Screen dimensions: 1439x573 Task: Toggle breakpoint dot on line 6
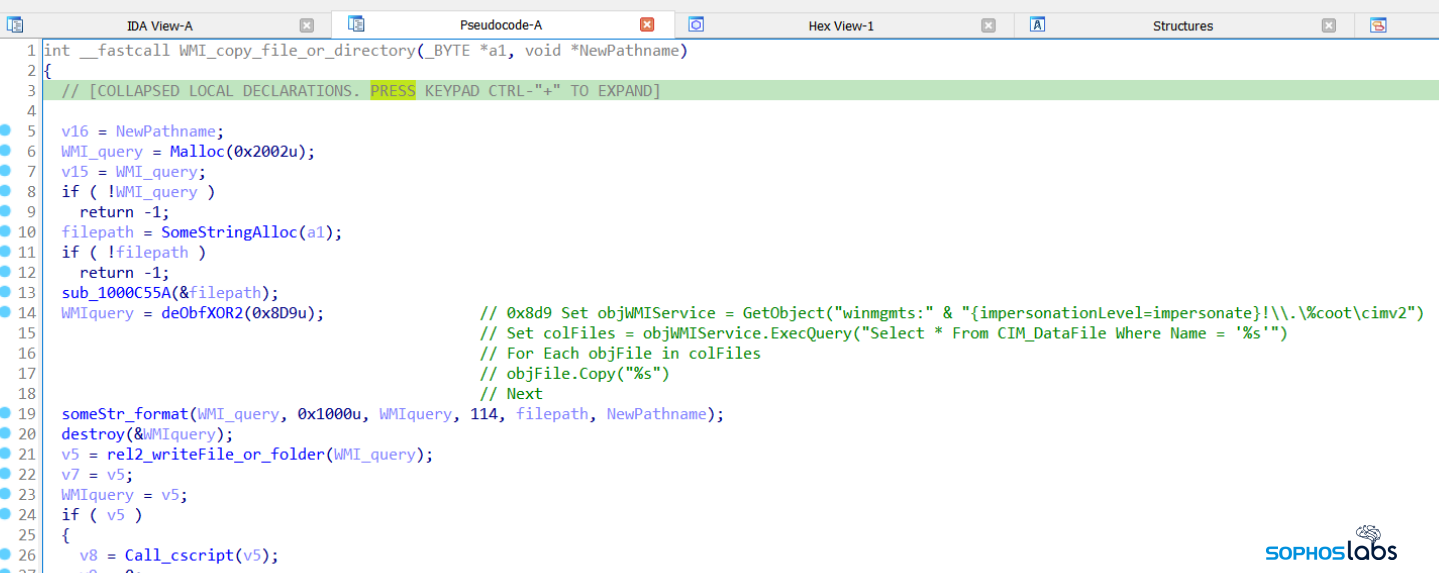[x=6, y=151]
